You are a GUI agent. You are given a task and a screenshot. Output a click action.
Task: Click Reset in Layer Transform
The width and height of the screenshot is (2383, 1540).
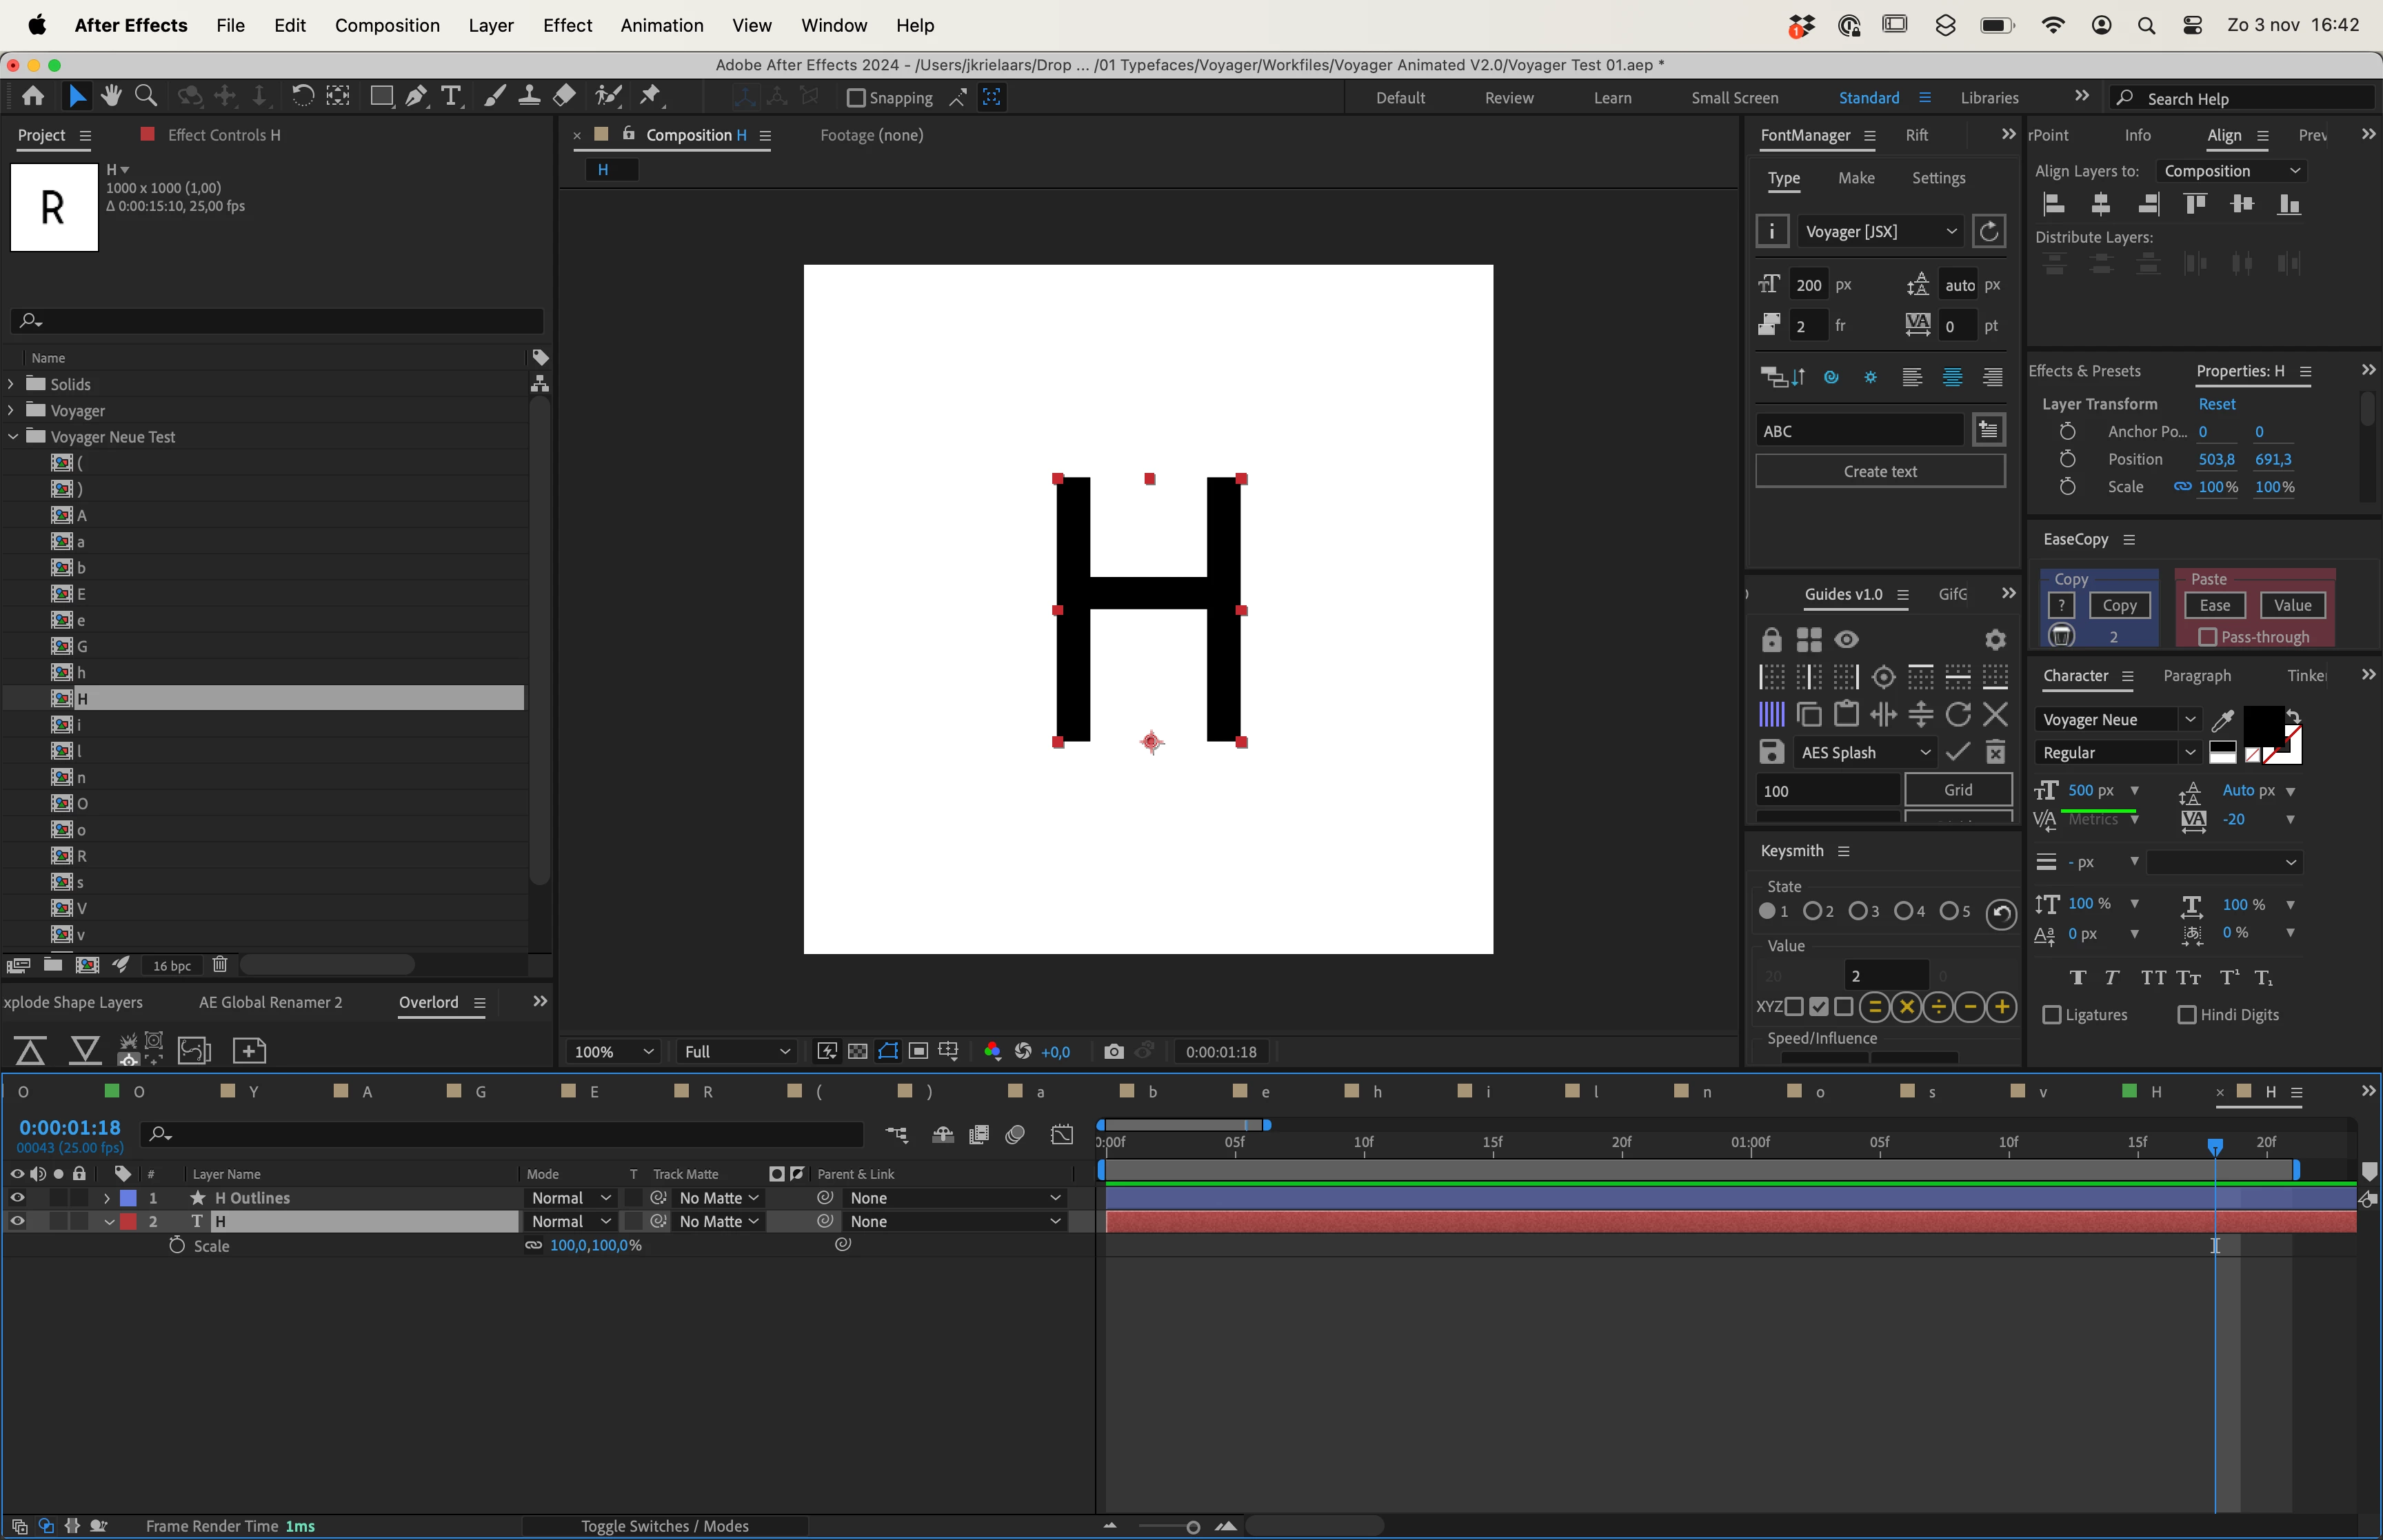coord(2216,404)
